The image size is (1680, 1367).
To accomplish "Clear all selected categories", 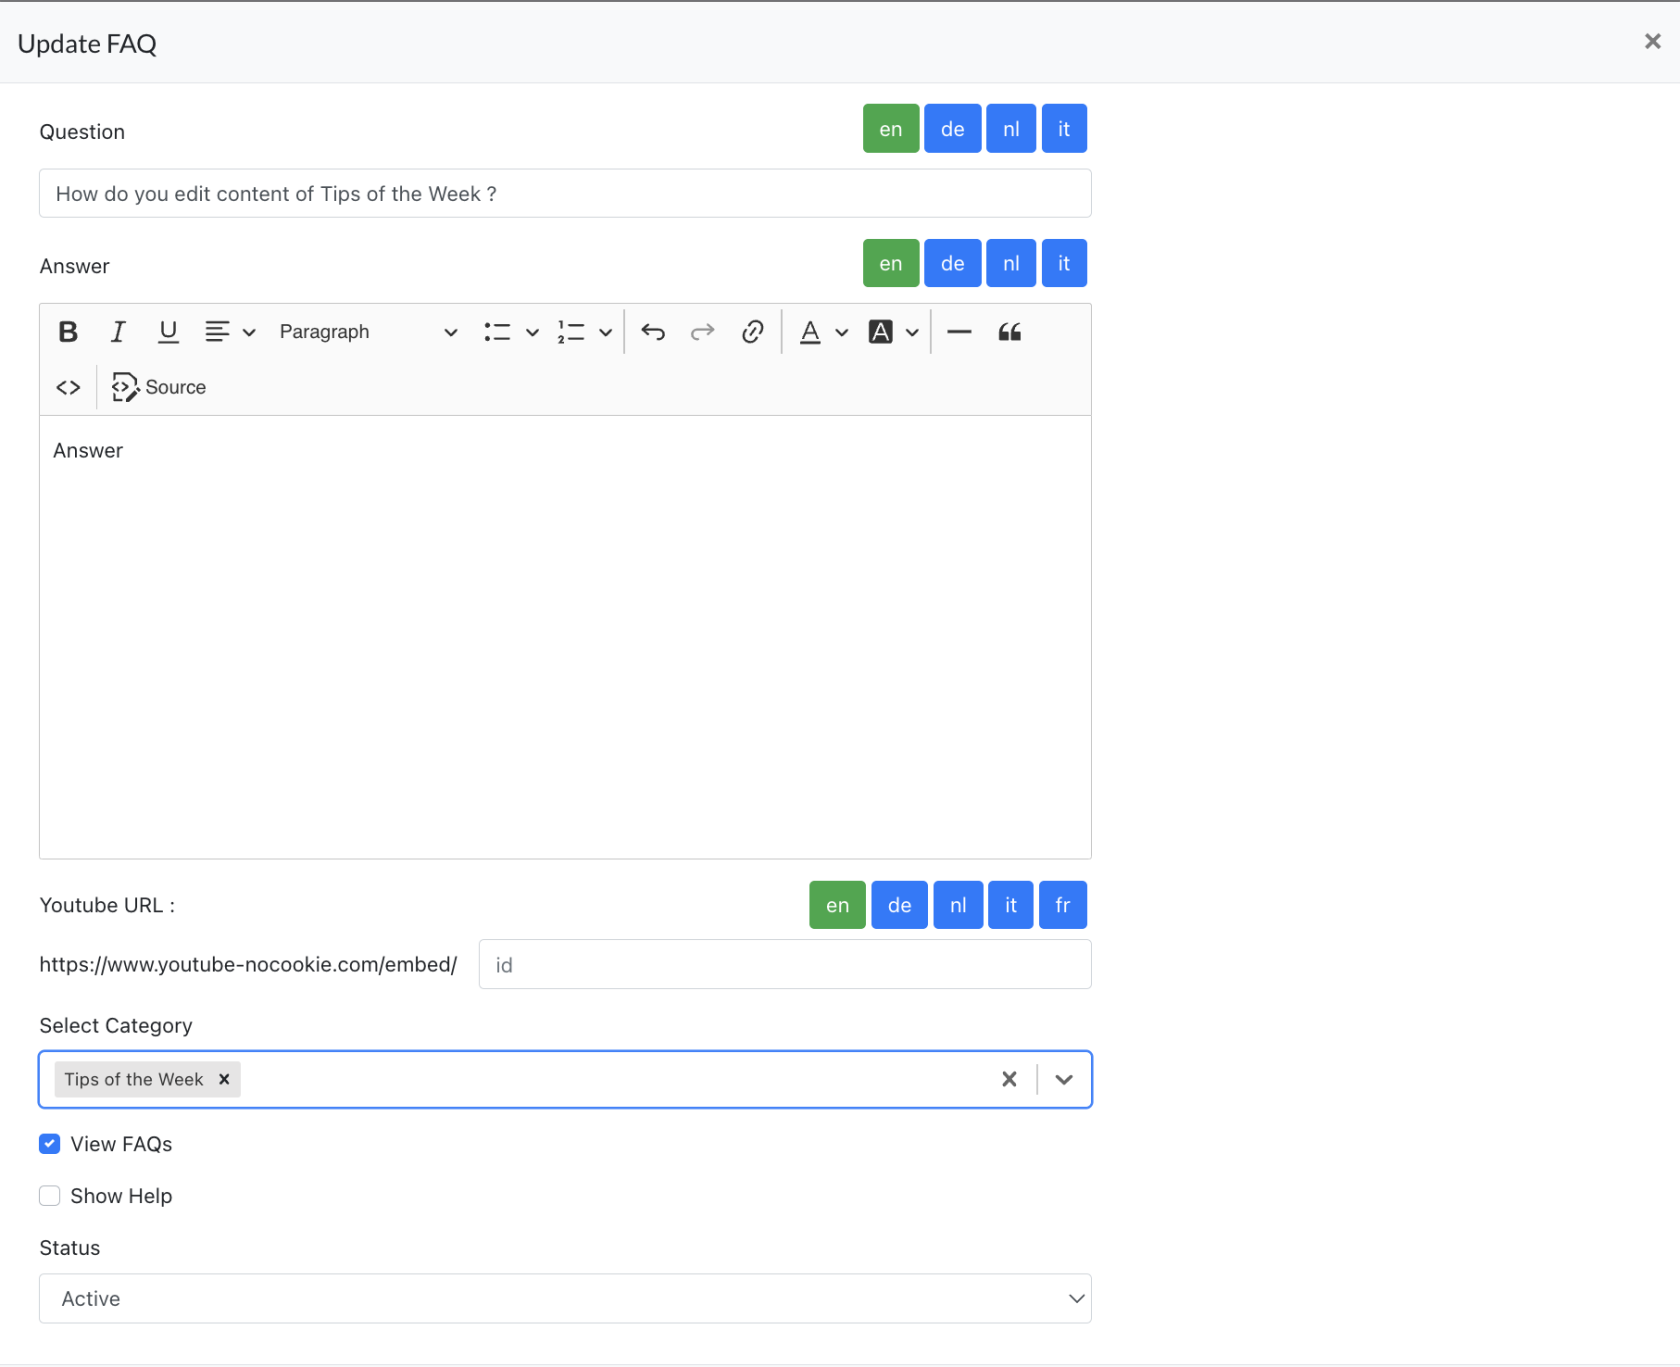I will point(1009,1079).
